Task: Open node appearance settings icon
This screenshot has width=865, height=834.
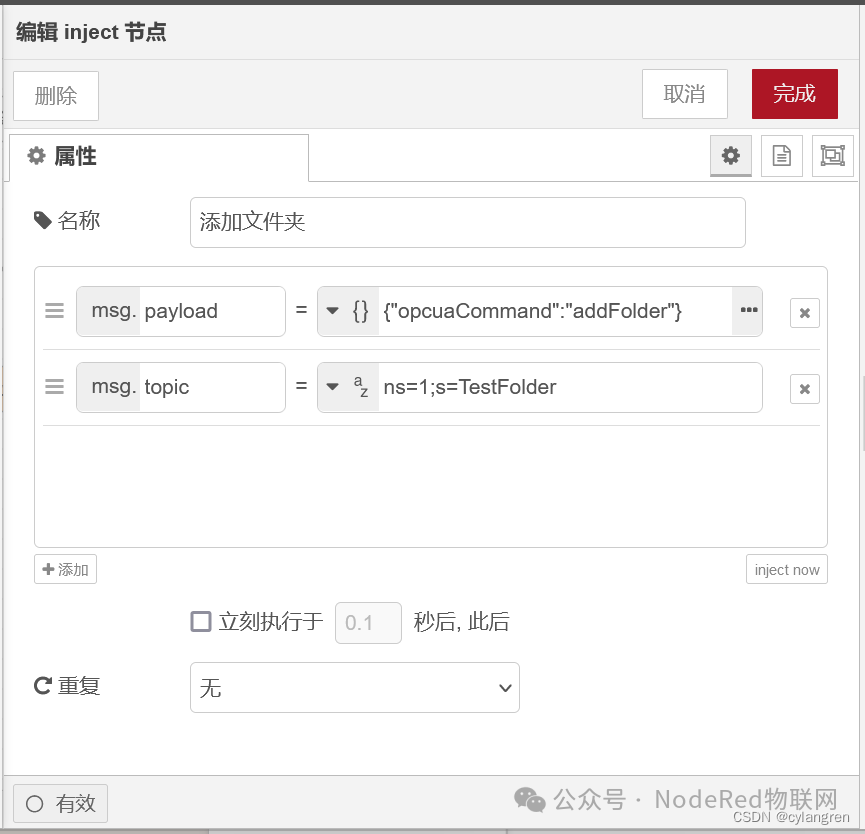Action: pos(832,156)
